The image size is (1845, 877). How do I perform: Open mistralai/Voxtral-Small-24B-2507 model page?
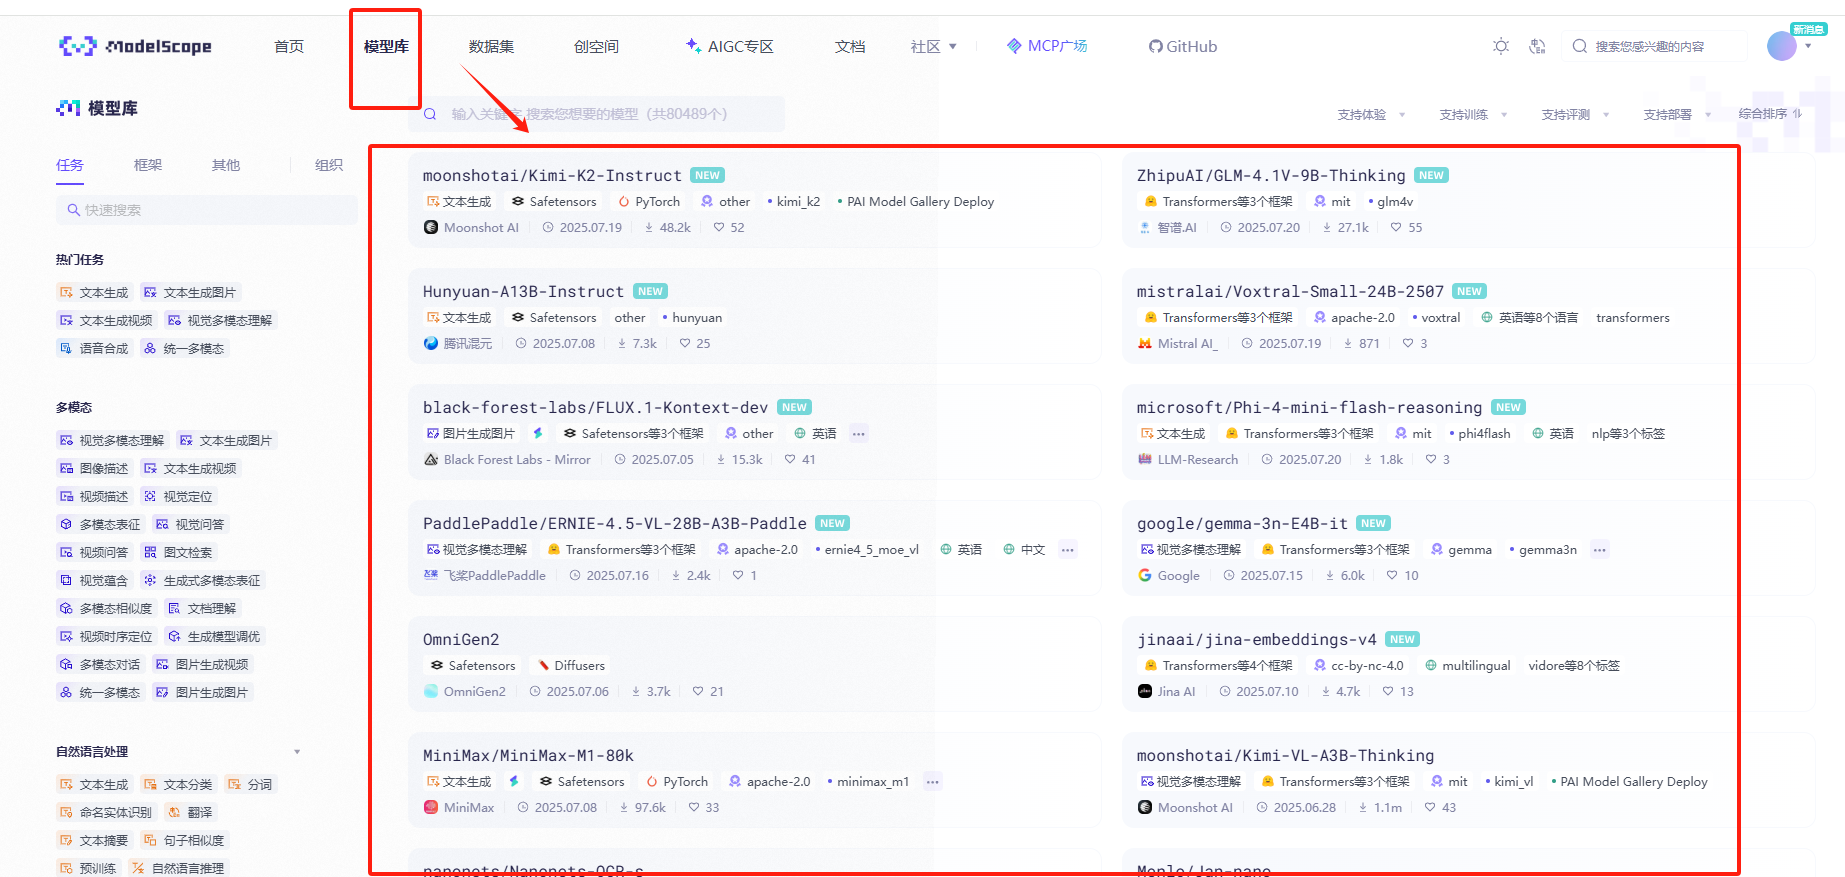coord(1290,291)
